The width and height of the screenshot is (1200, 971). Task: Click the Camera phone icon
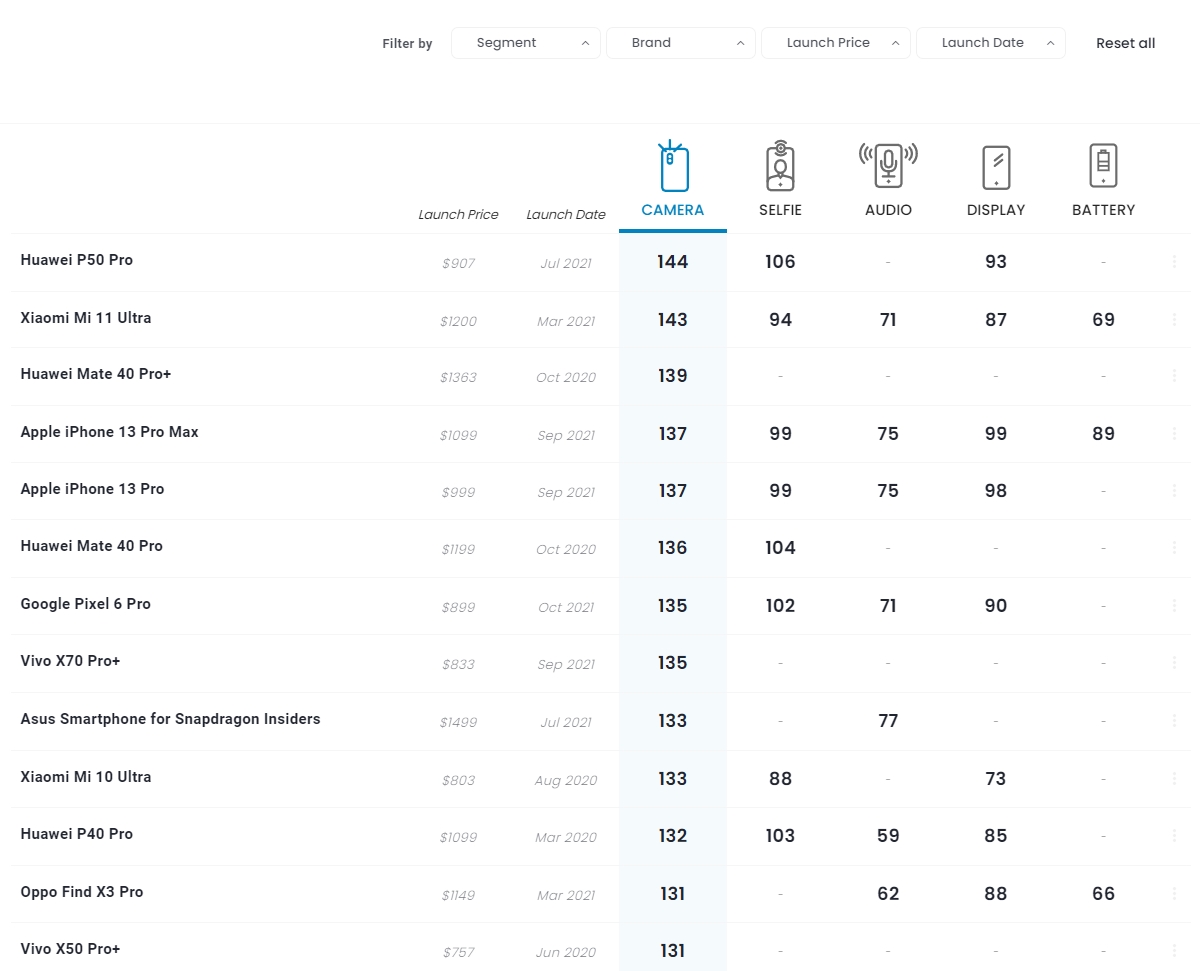(673, 166)
